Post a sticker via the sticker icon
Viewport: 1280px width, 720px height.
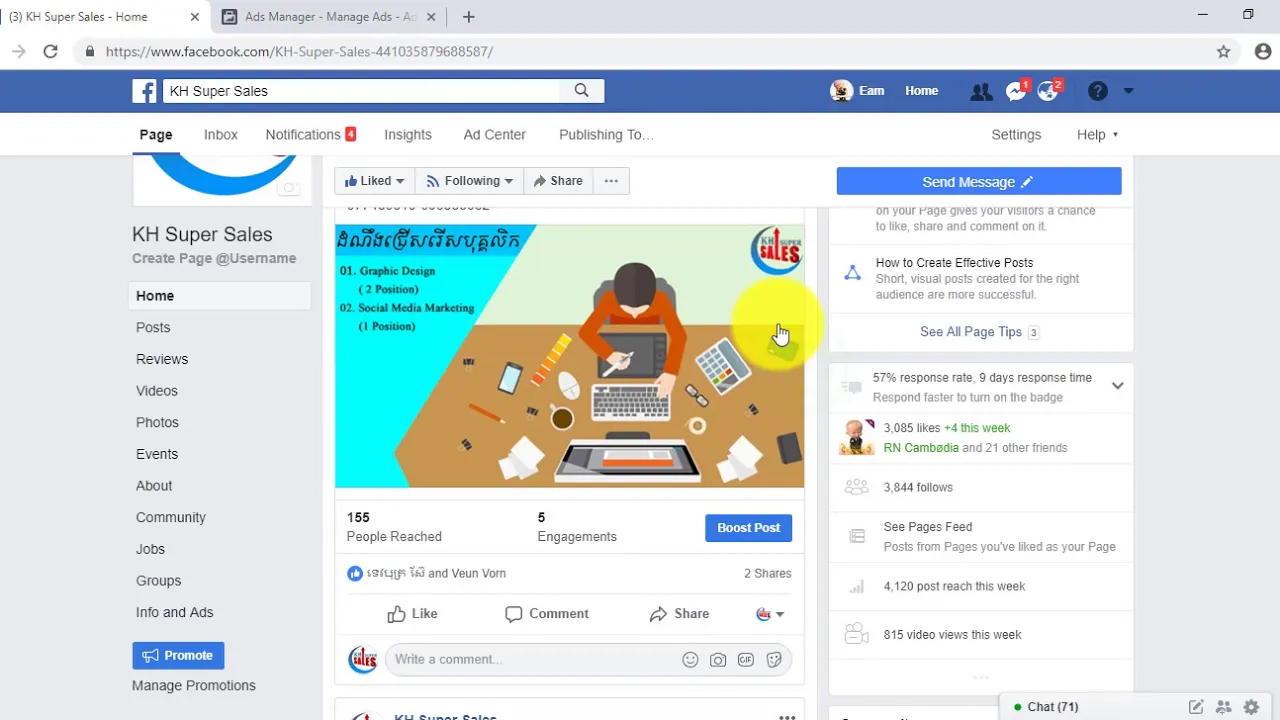coord(774,660)
